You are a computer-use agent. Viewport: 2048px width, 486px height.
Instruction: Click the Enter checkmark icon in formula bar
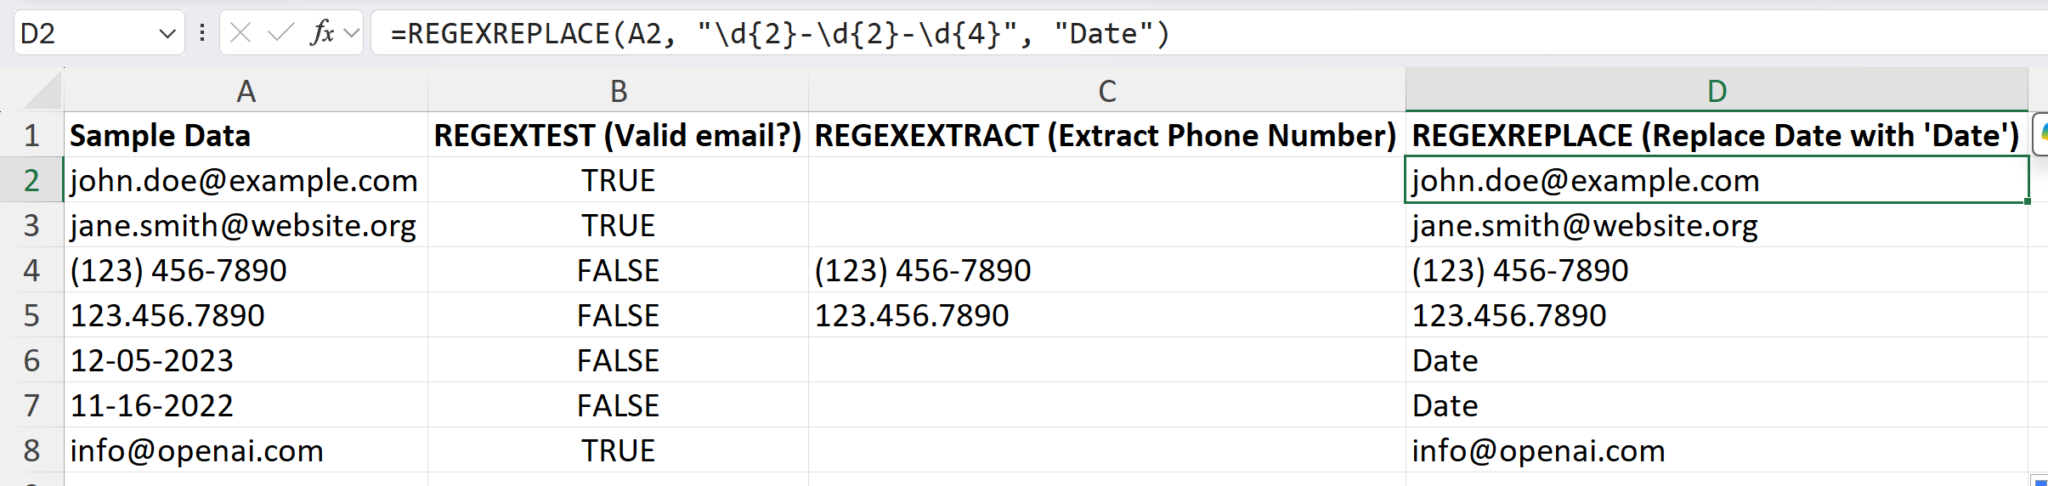coord(281,34)
